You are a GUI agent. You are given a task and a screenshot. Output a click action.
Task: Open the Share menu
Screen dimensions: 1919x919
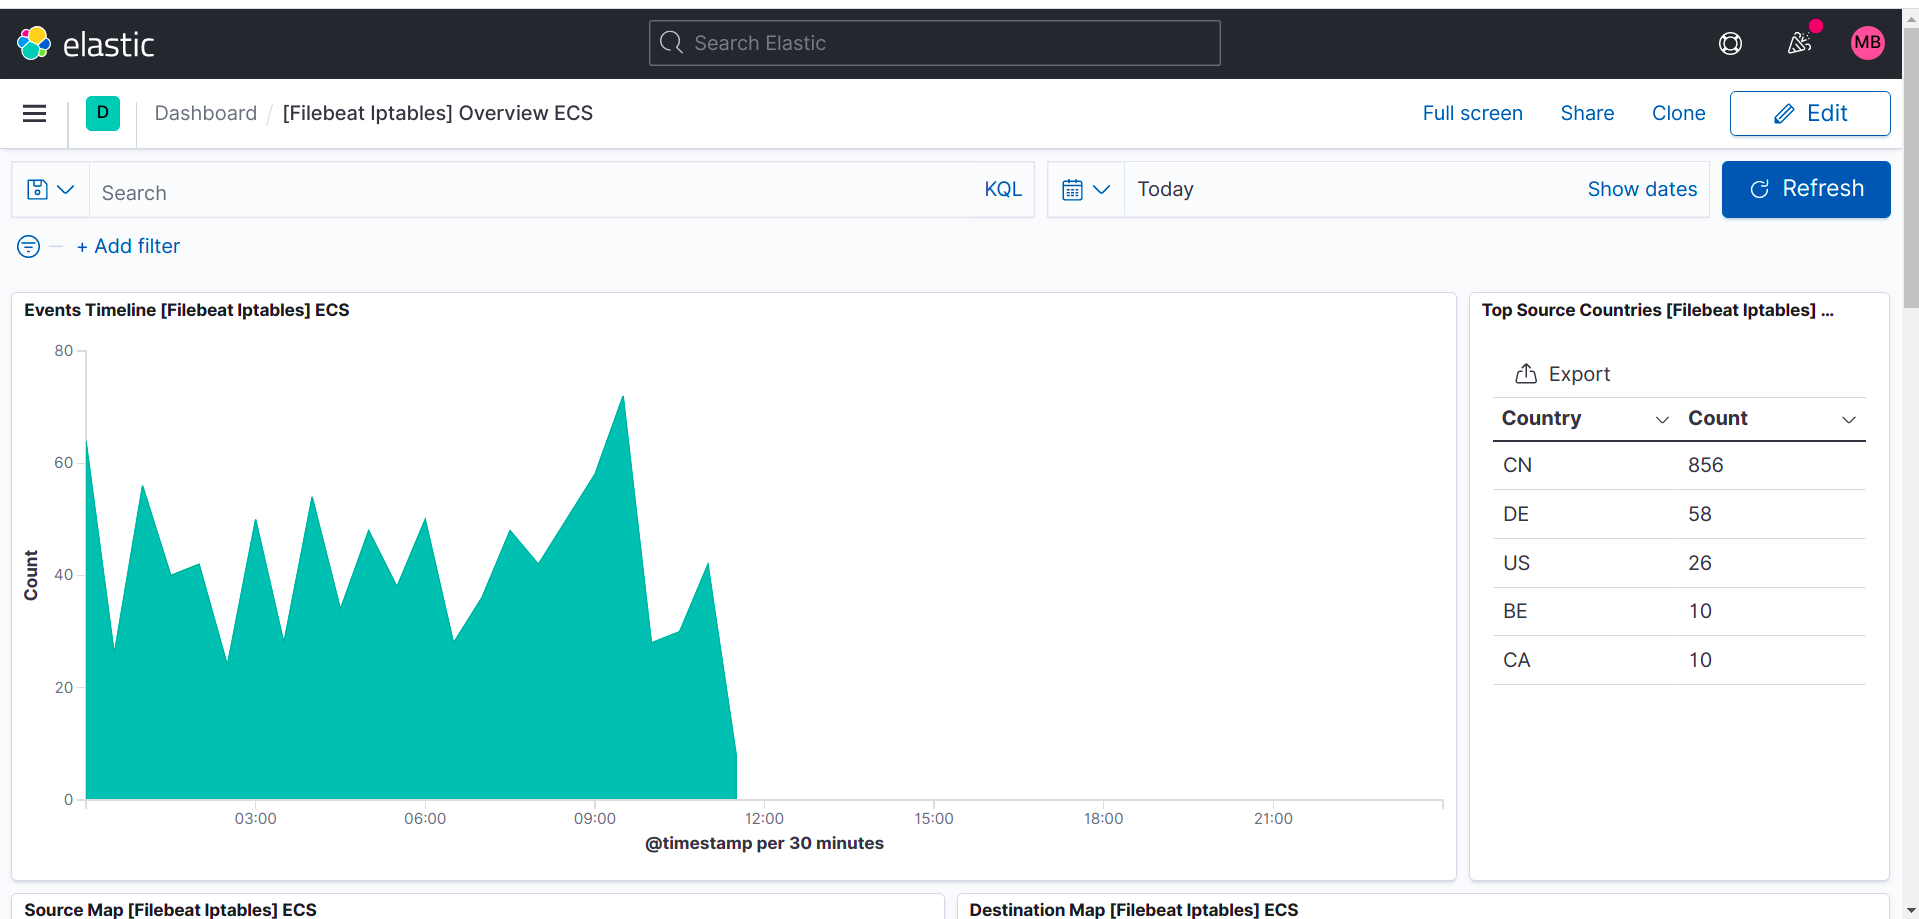1587,113
